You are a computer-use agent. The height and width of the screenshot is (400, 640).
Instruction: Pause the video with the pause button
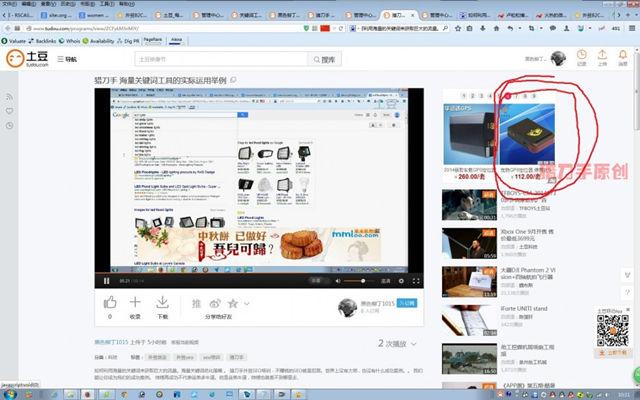[x=105, y=281]
